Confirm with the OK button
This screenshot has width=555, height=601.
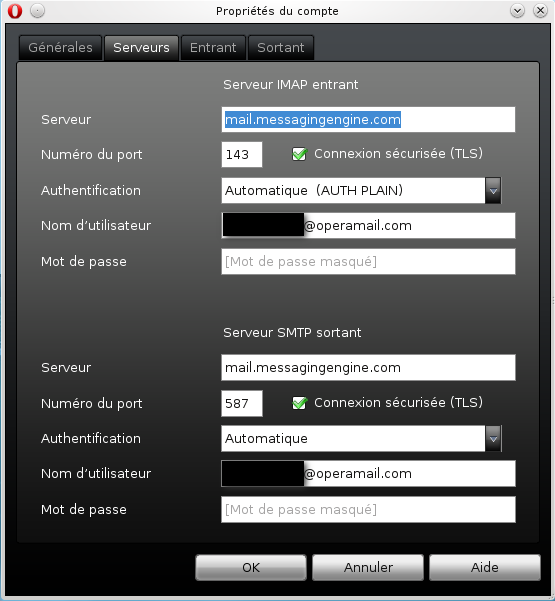coord(251,567)
